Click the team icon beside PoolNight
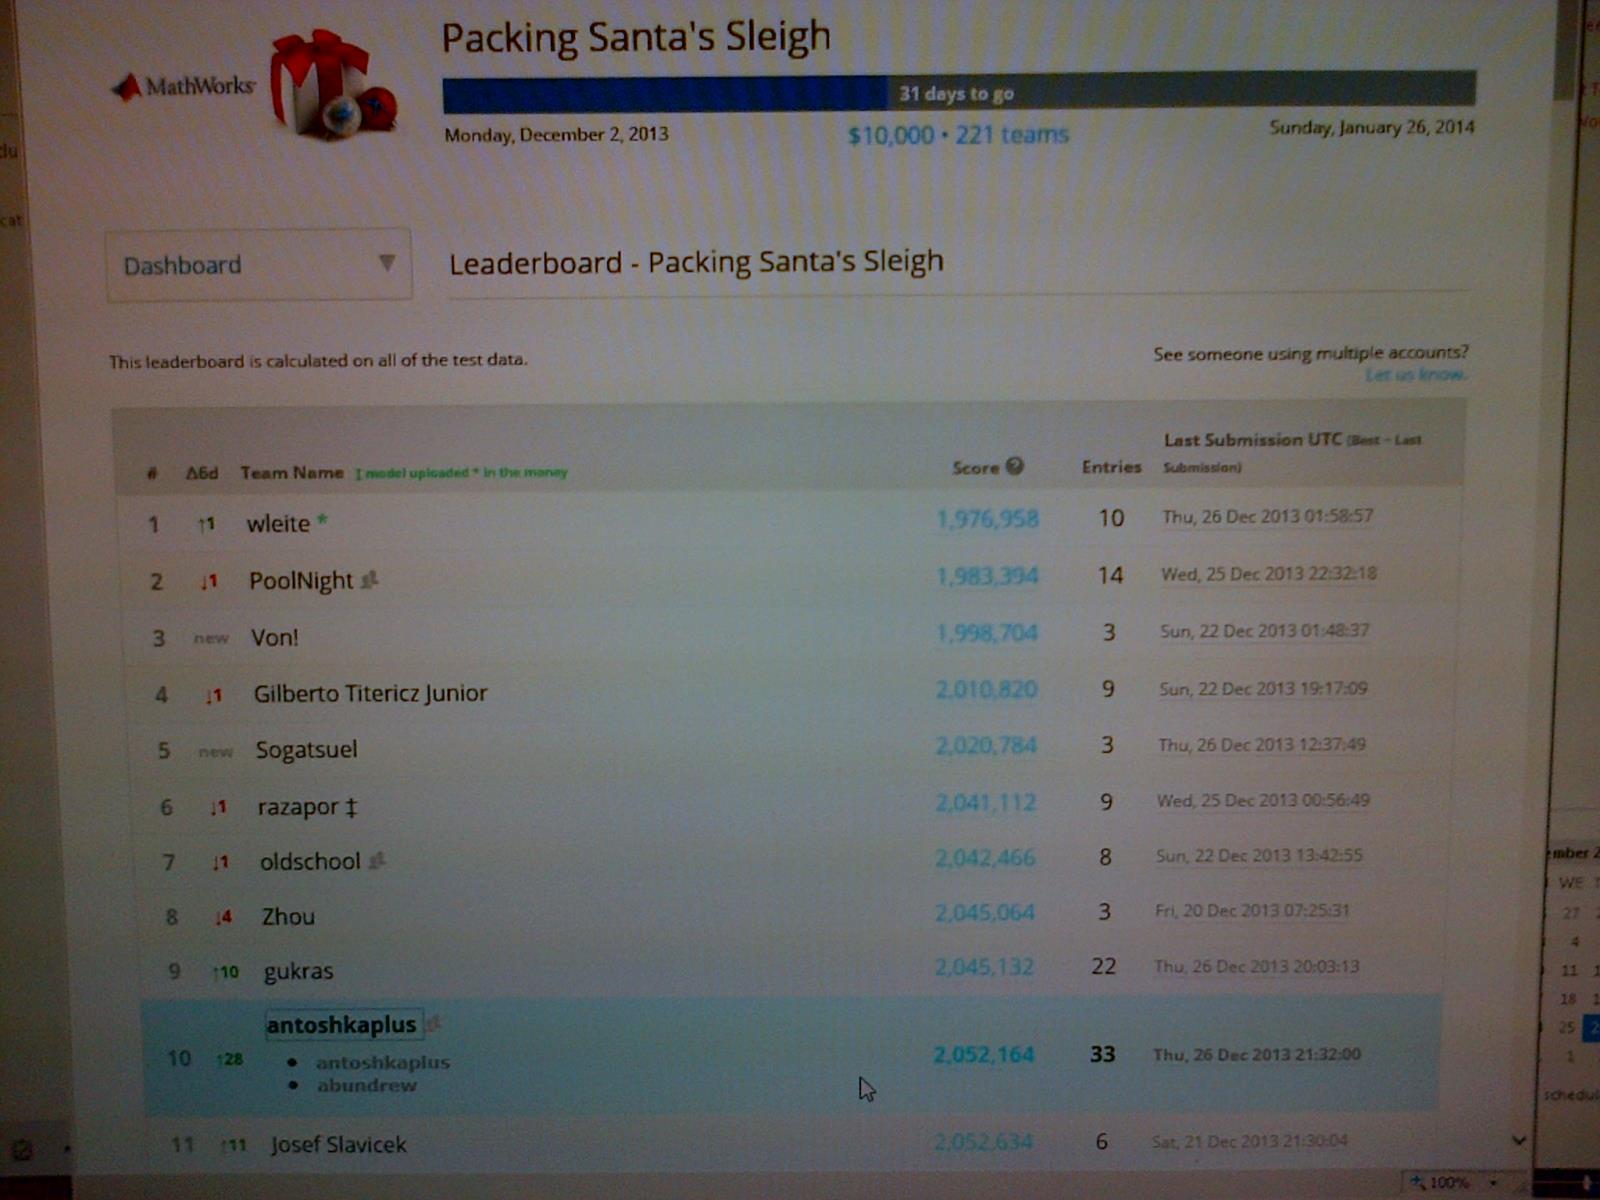1600x1200 pixels. (370, 580)
